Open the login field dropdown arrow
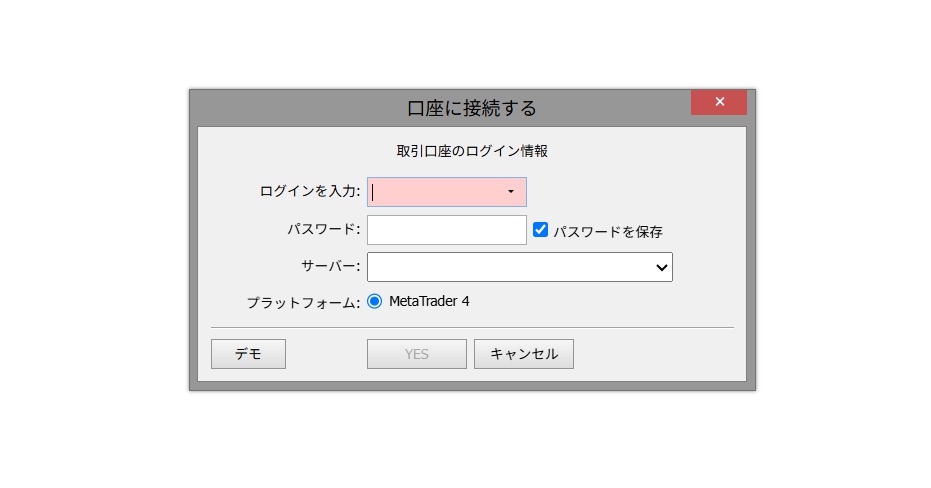Viewport: 931px width, 488px height. [x=510, y=192]
